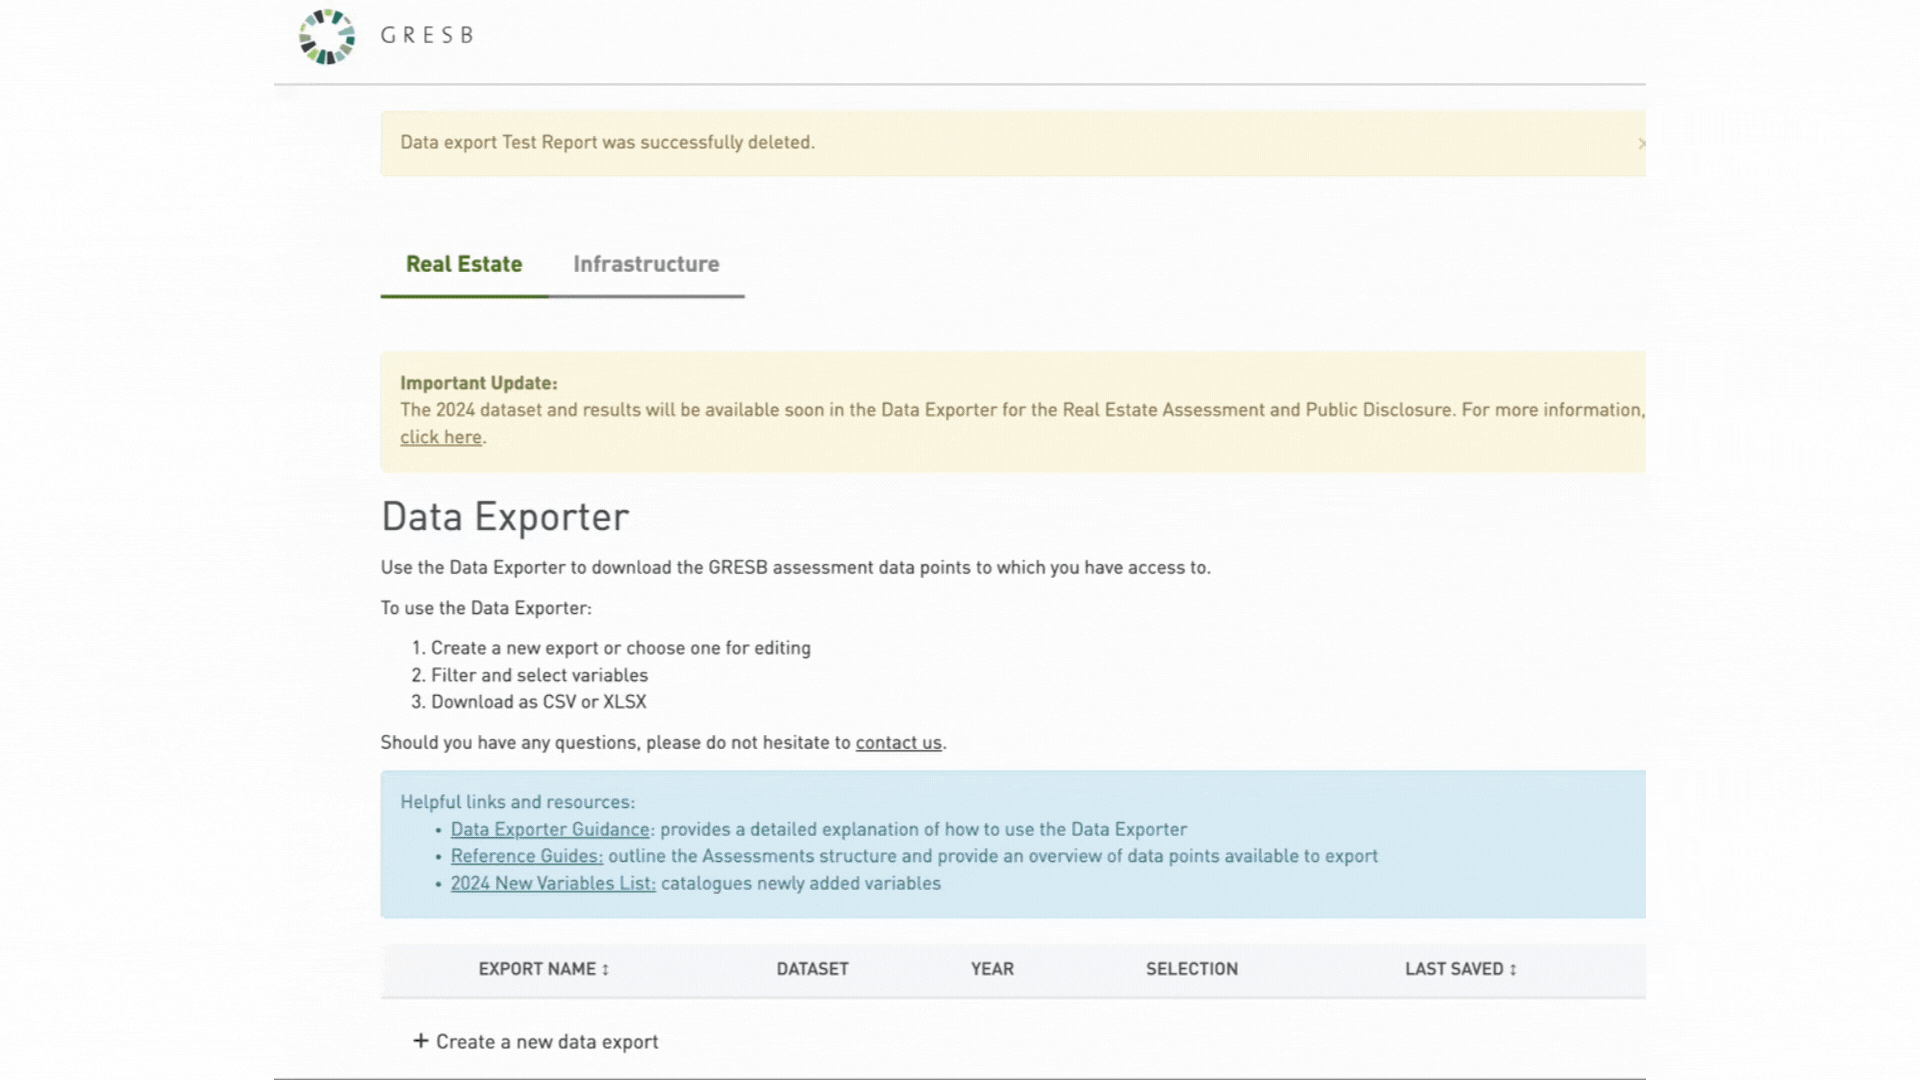Open the Data Exporter Guidance link
The width and height of the screenshot is (1920, 1080).
coord(550,829)
